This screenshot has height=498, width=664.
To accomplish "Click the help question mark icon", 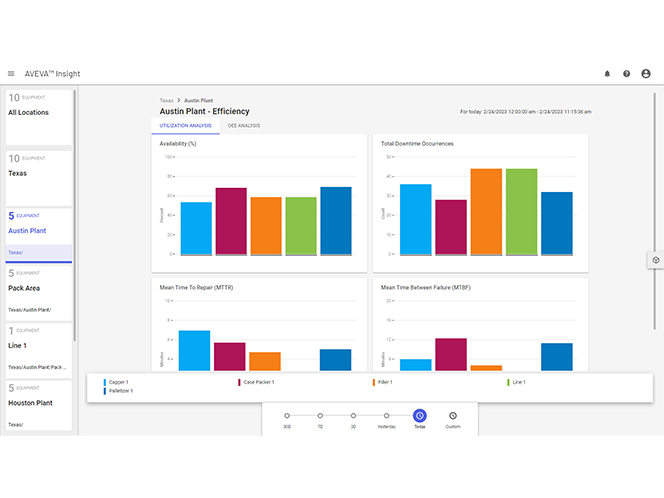I will point(627,73).
